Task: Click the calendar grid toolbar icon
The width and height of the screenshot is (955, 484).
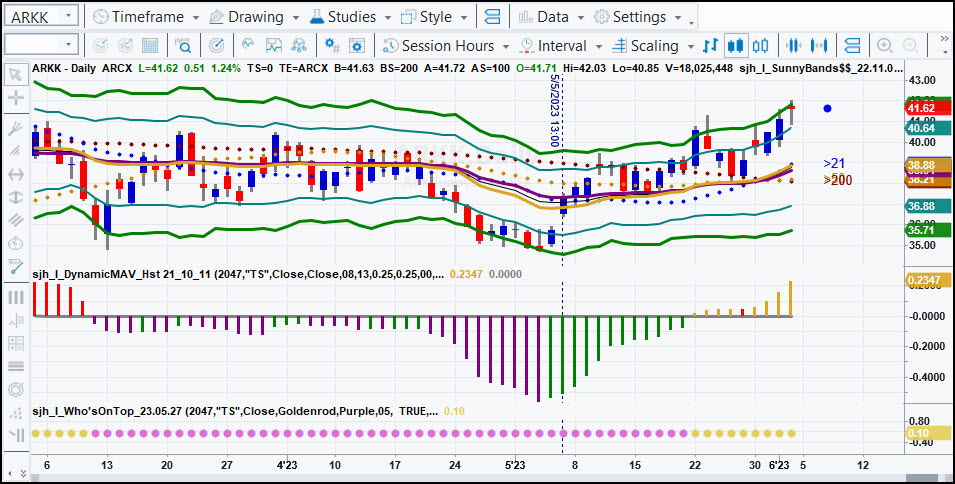Action: pyautogui.click(x=150, y=46)
